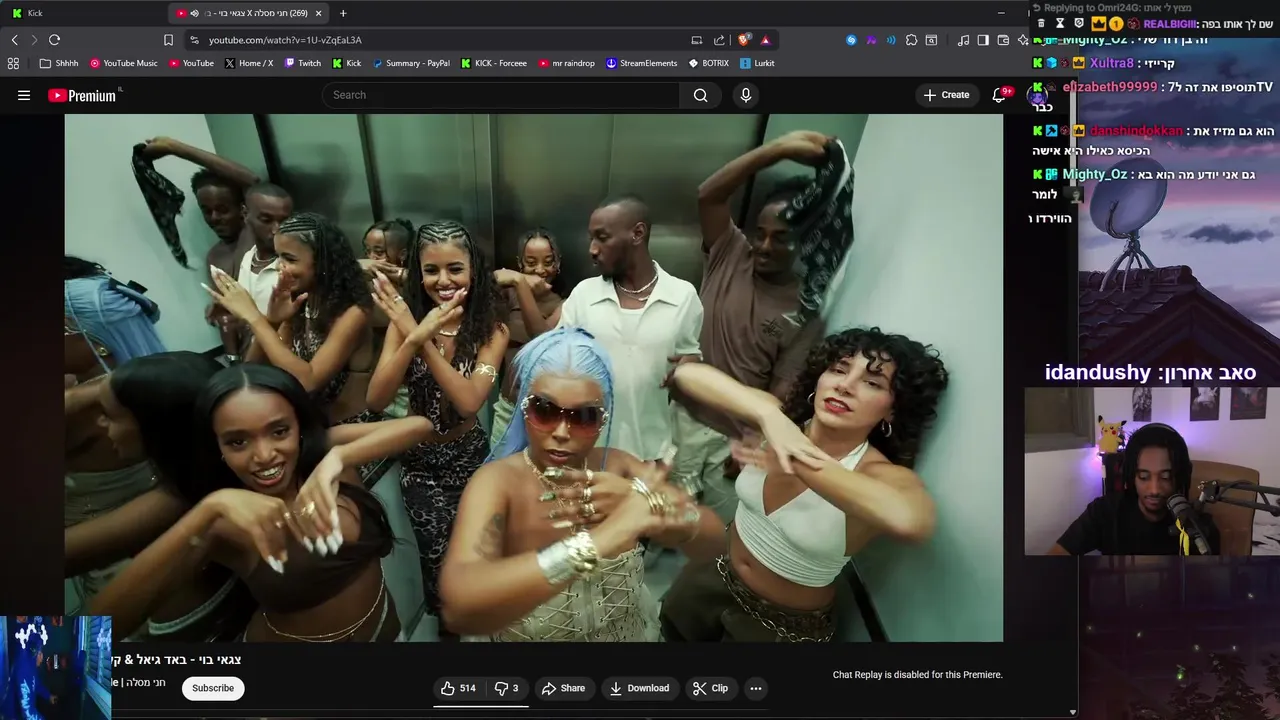The height and width of the screenshot is (720, 1280).
Task: Click the small mini player thumbnail
Action: tap(55, 667)
